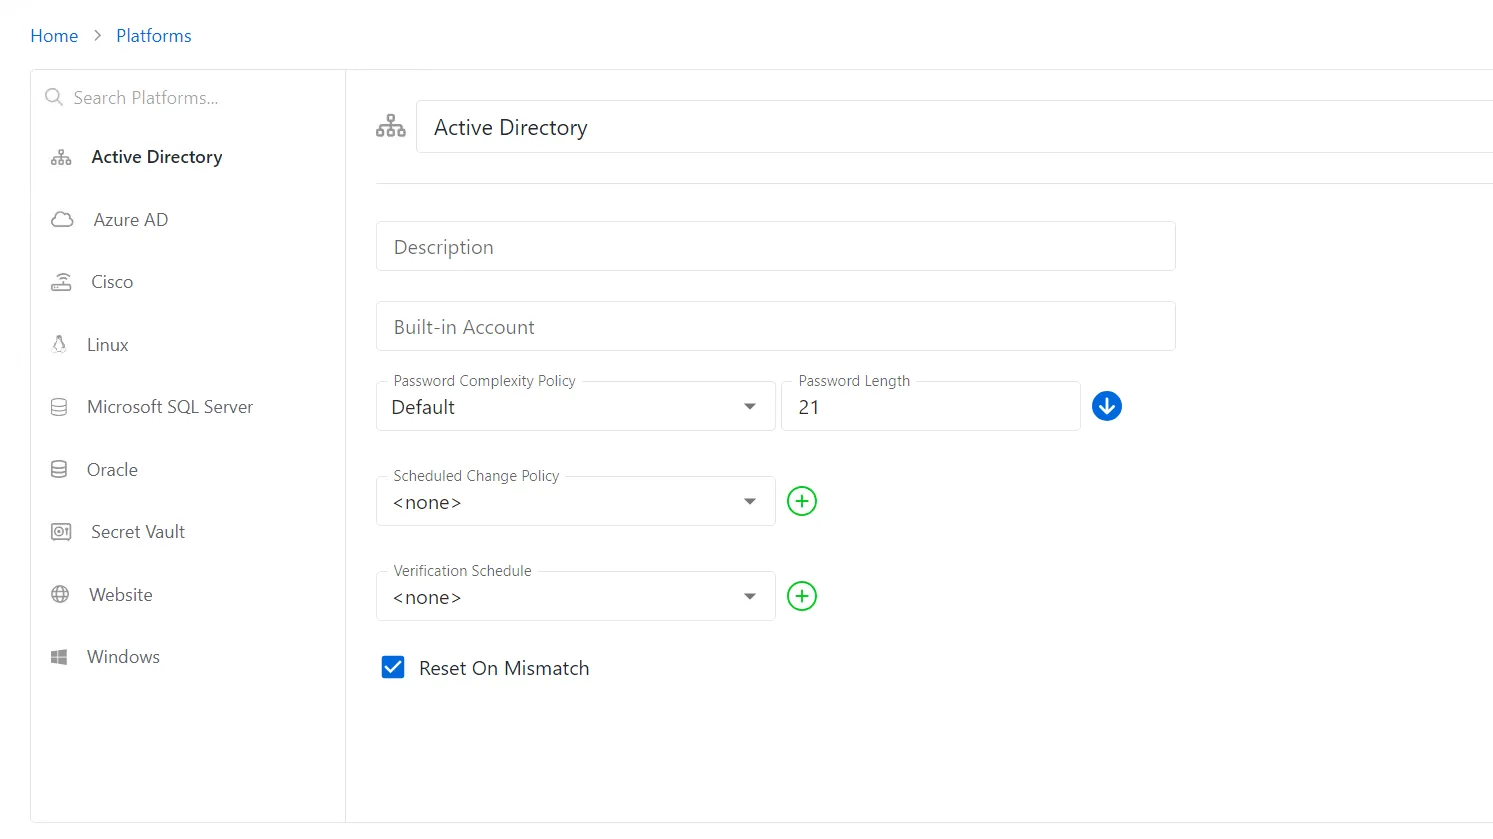Open the Scheduled Change Policy dropdown
Image resolution: width=1493 pixels, height=839 pixels.
tap(576, 501)
